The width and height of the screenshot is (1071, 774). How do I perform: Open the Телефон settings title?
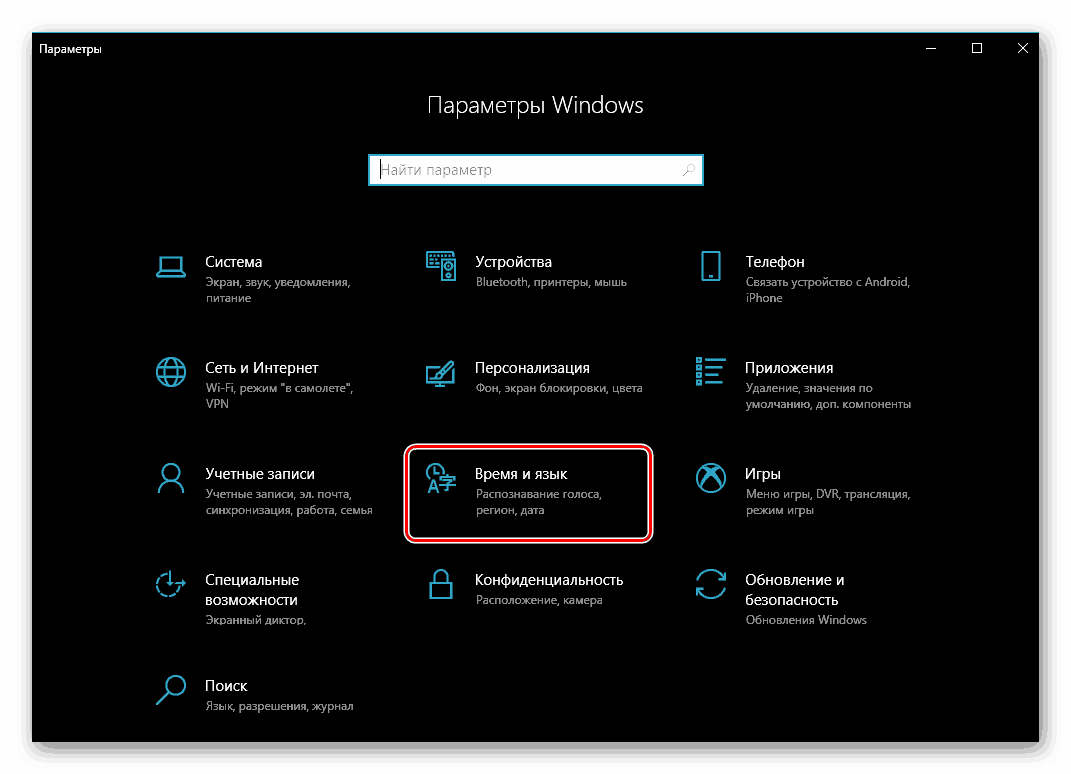(x=775, y=262)
